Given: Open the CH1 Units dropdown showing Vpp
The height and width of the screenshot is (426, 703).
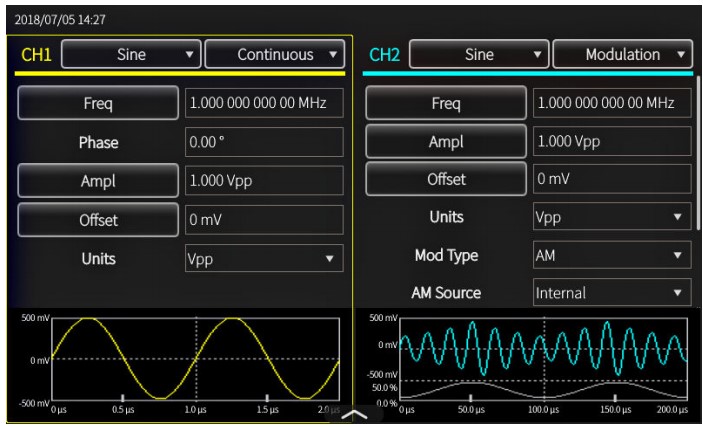Looking at the screenshot, I should 264,258.
